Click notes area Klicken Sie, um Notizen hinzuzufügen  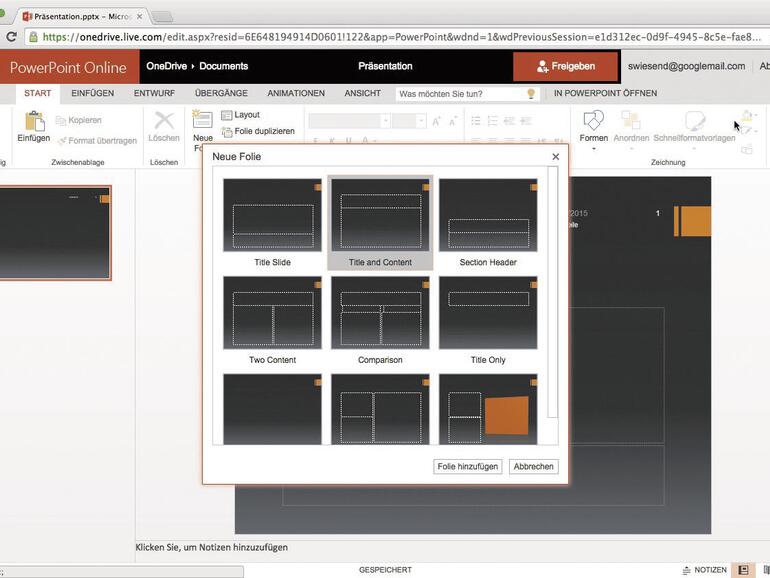212,548
